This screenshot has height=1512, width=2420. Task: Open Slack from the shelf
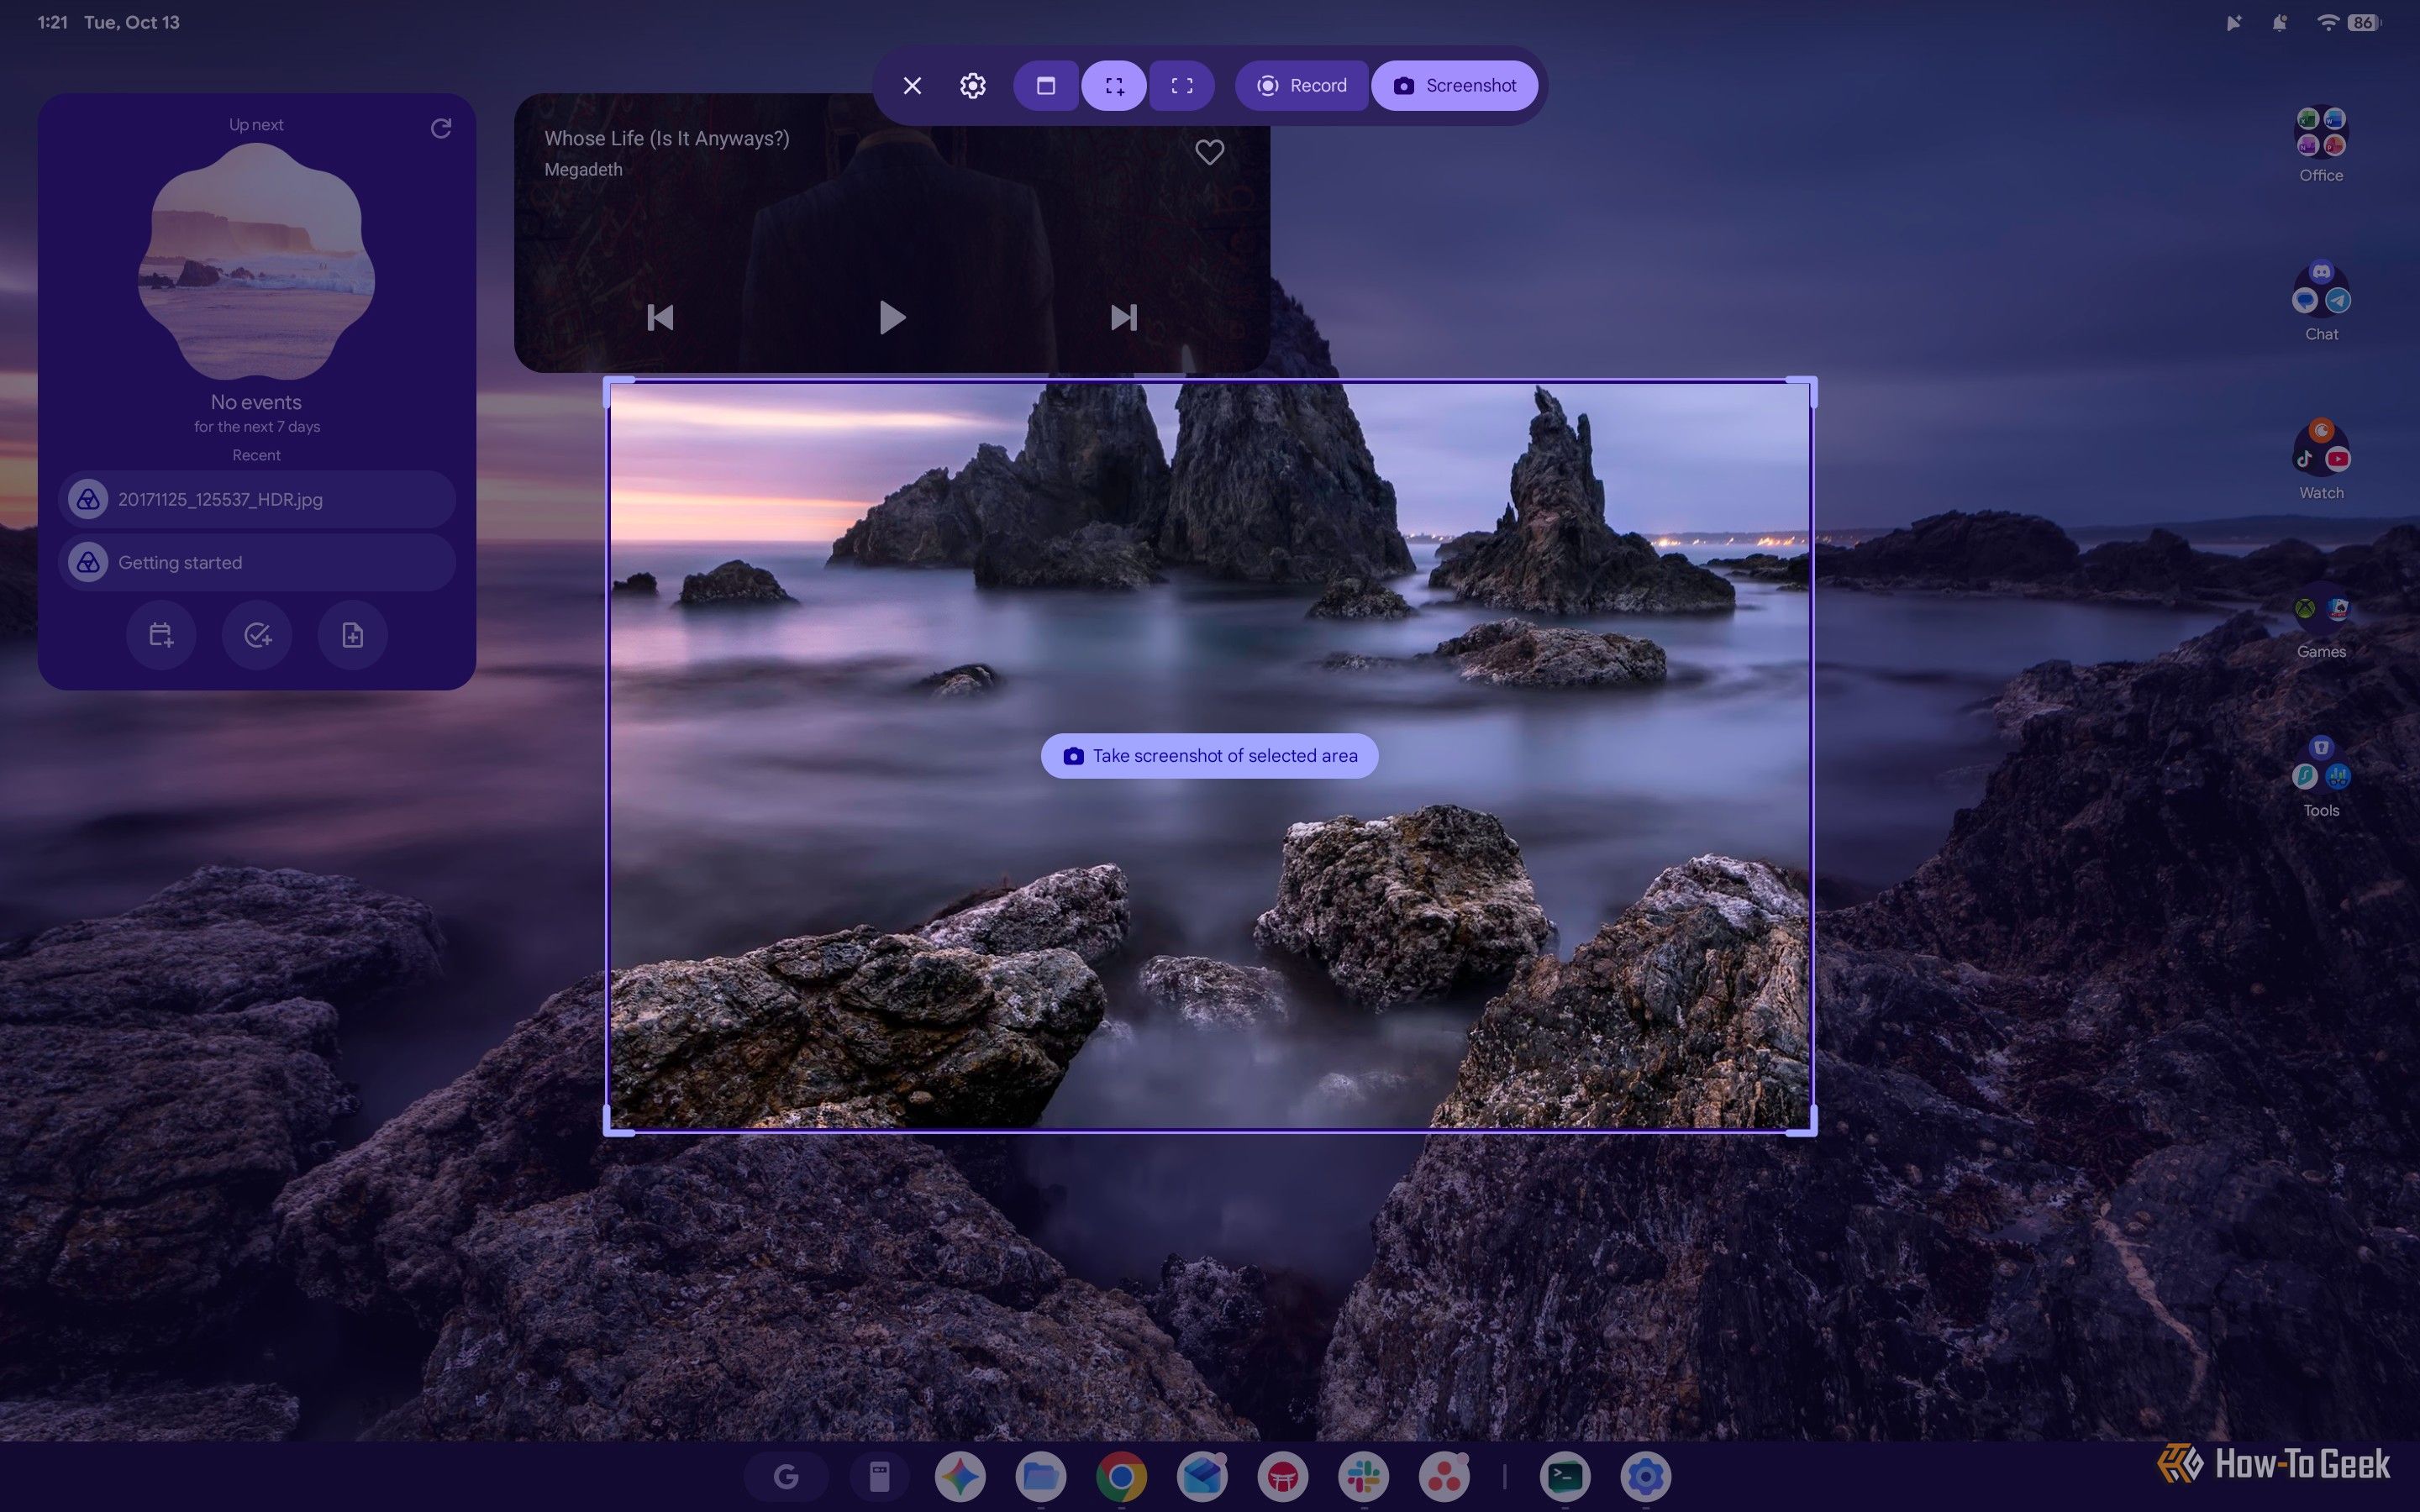coord(1364,1476)
